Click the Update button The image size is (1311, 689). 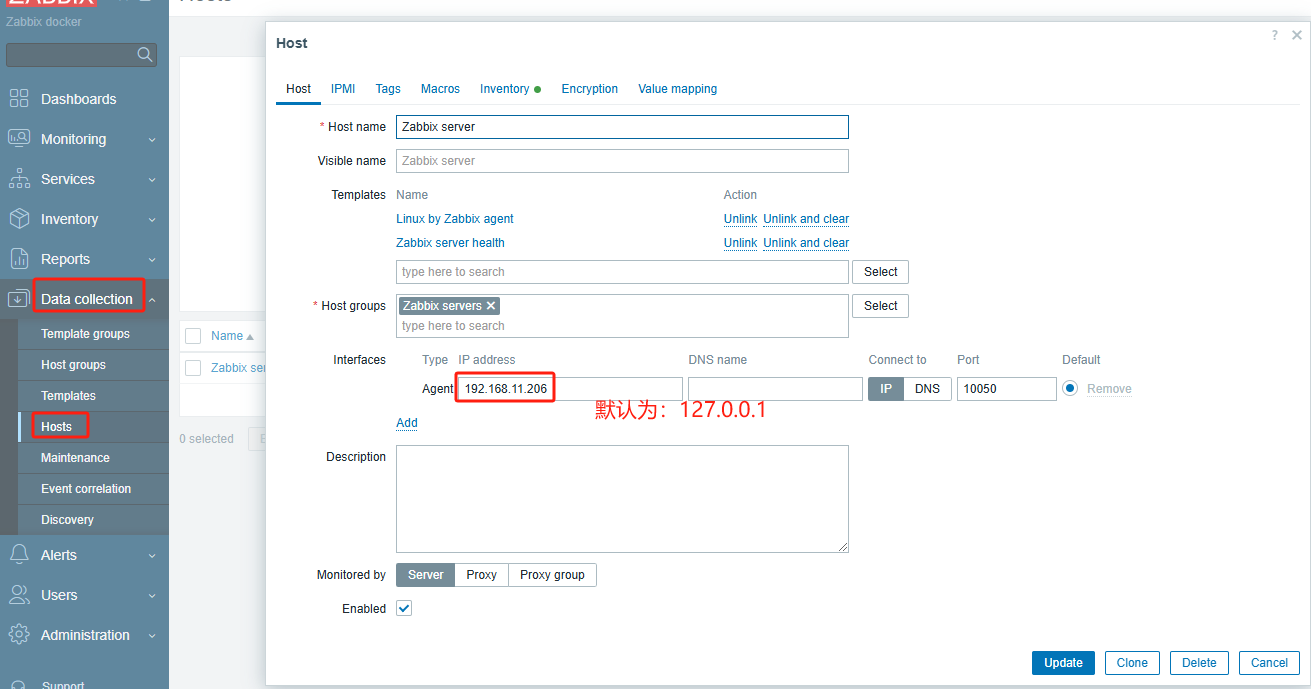[x=1063, y=663]
